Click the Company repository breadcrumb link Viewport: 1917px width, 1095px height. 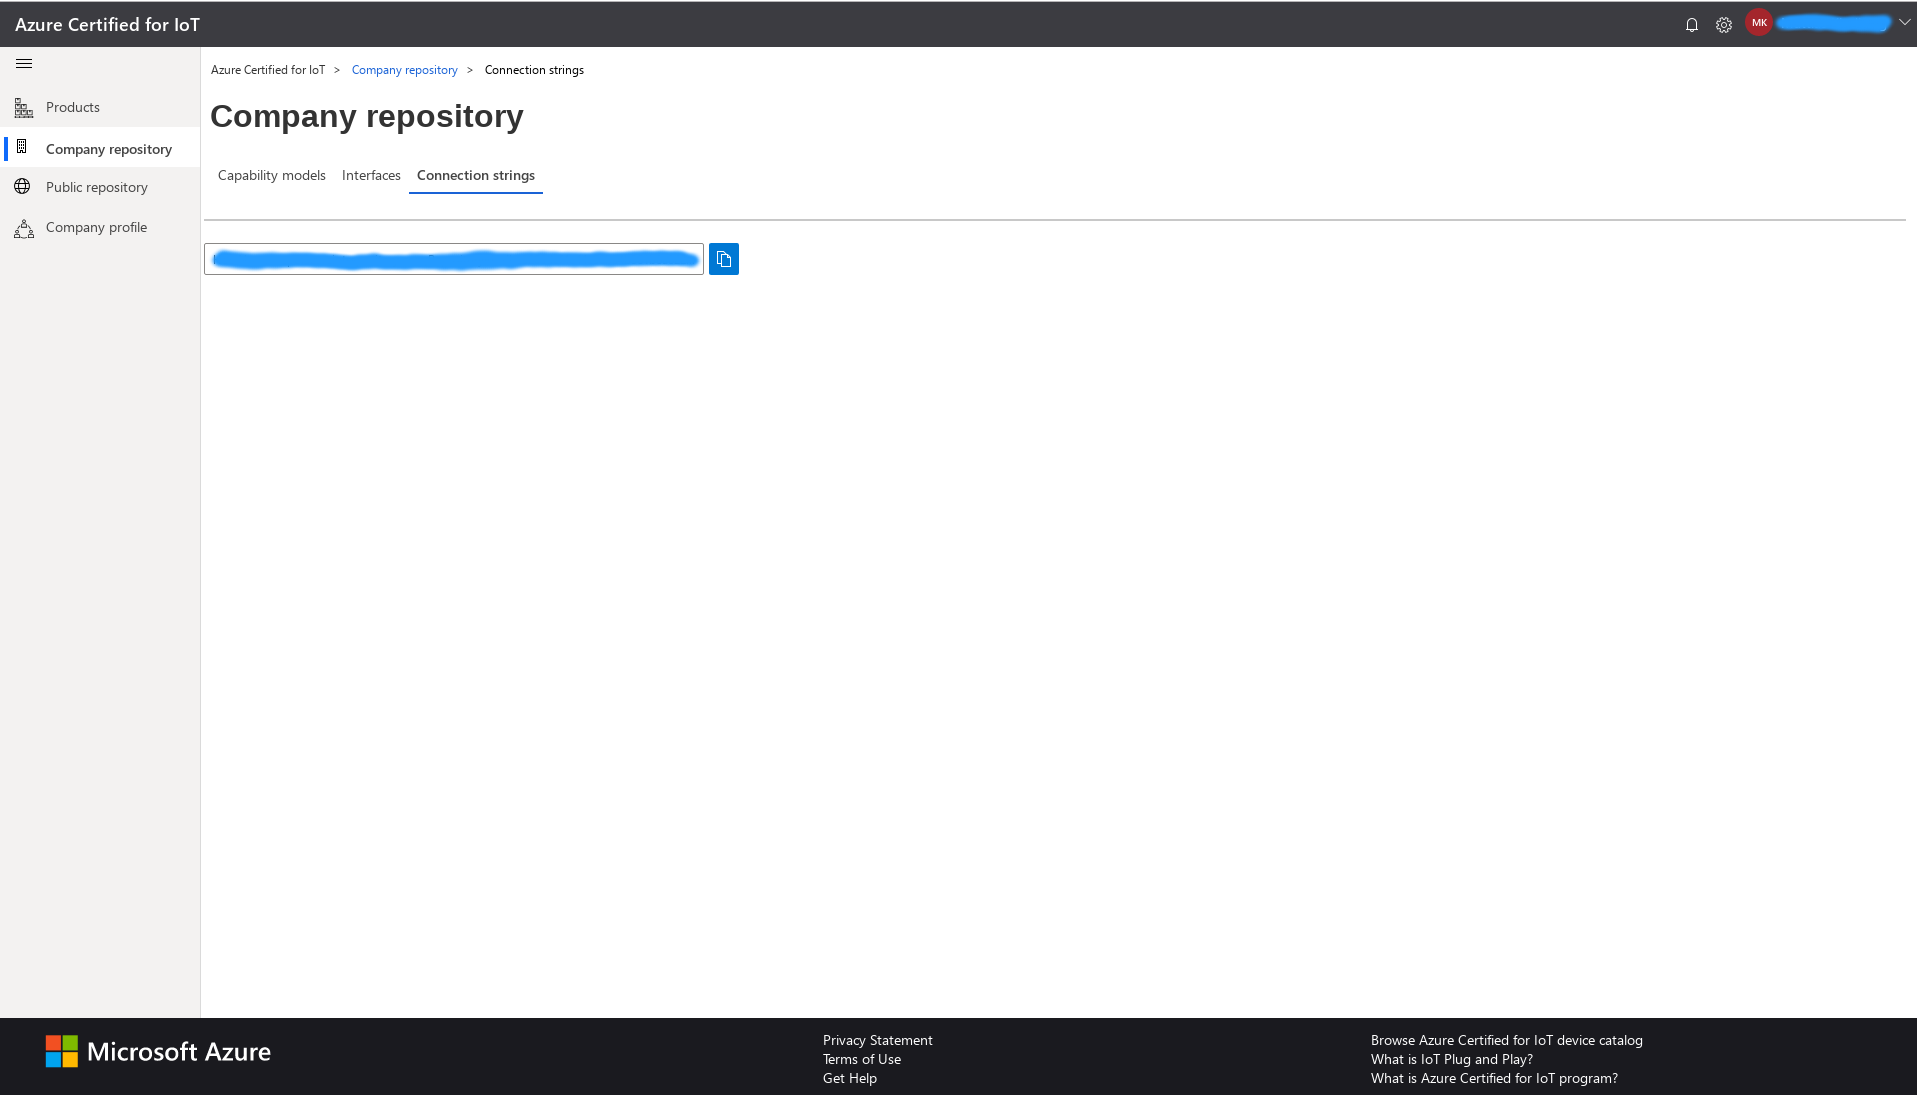pos(405,70)
